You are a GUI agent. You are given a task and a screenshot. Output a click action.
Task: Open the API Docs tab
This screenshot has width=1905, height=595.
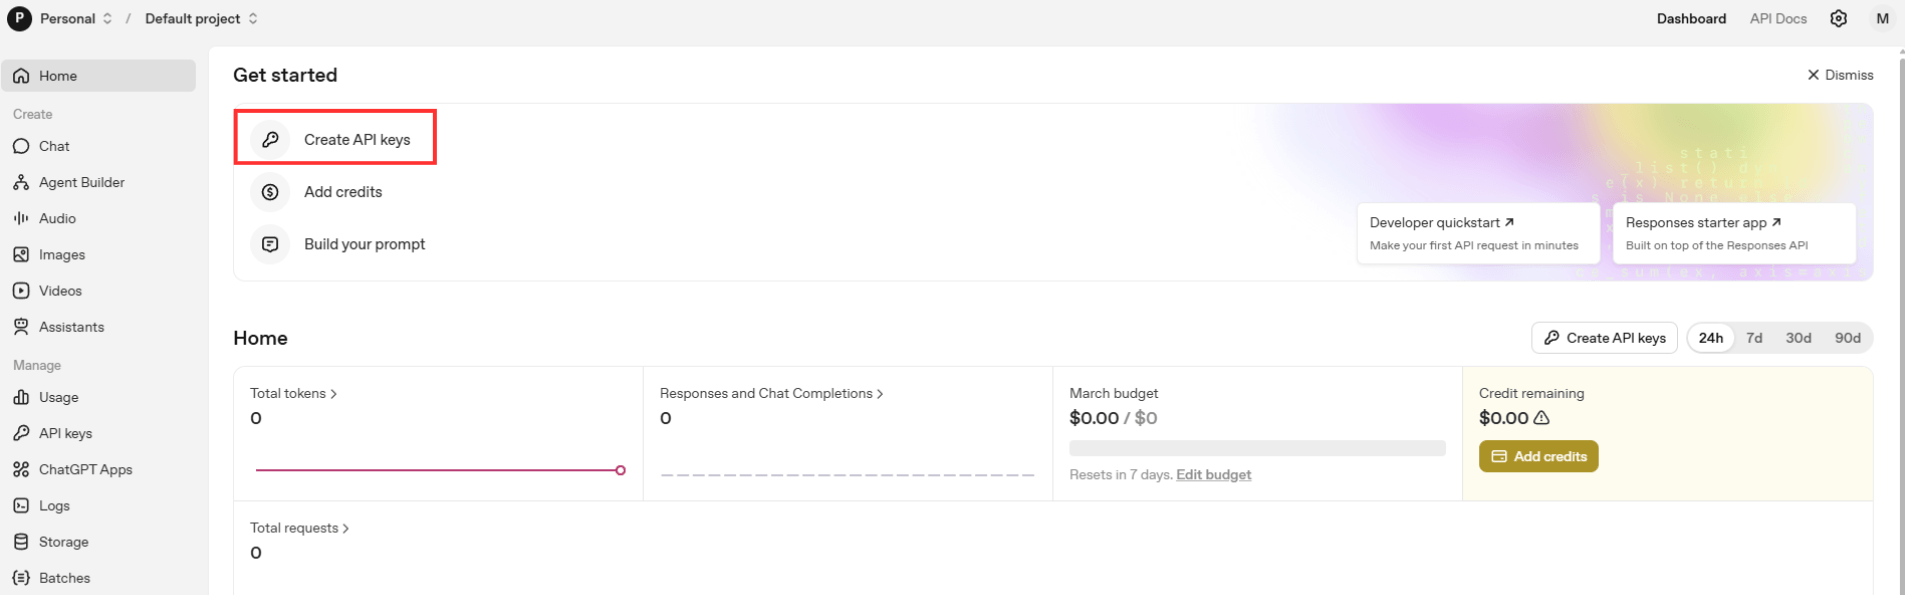[x=1777, y=19]
